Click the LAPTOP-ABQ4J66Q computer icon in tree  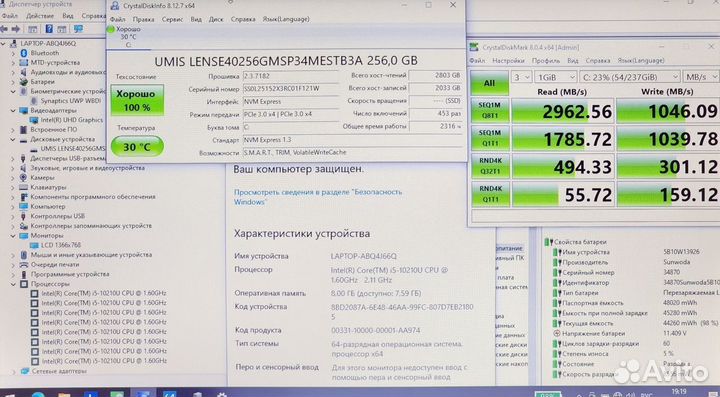tap(13, 43)
